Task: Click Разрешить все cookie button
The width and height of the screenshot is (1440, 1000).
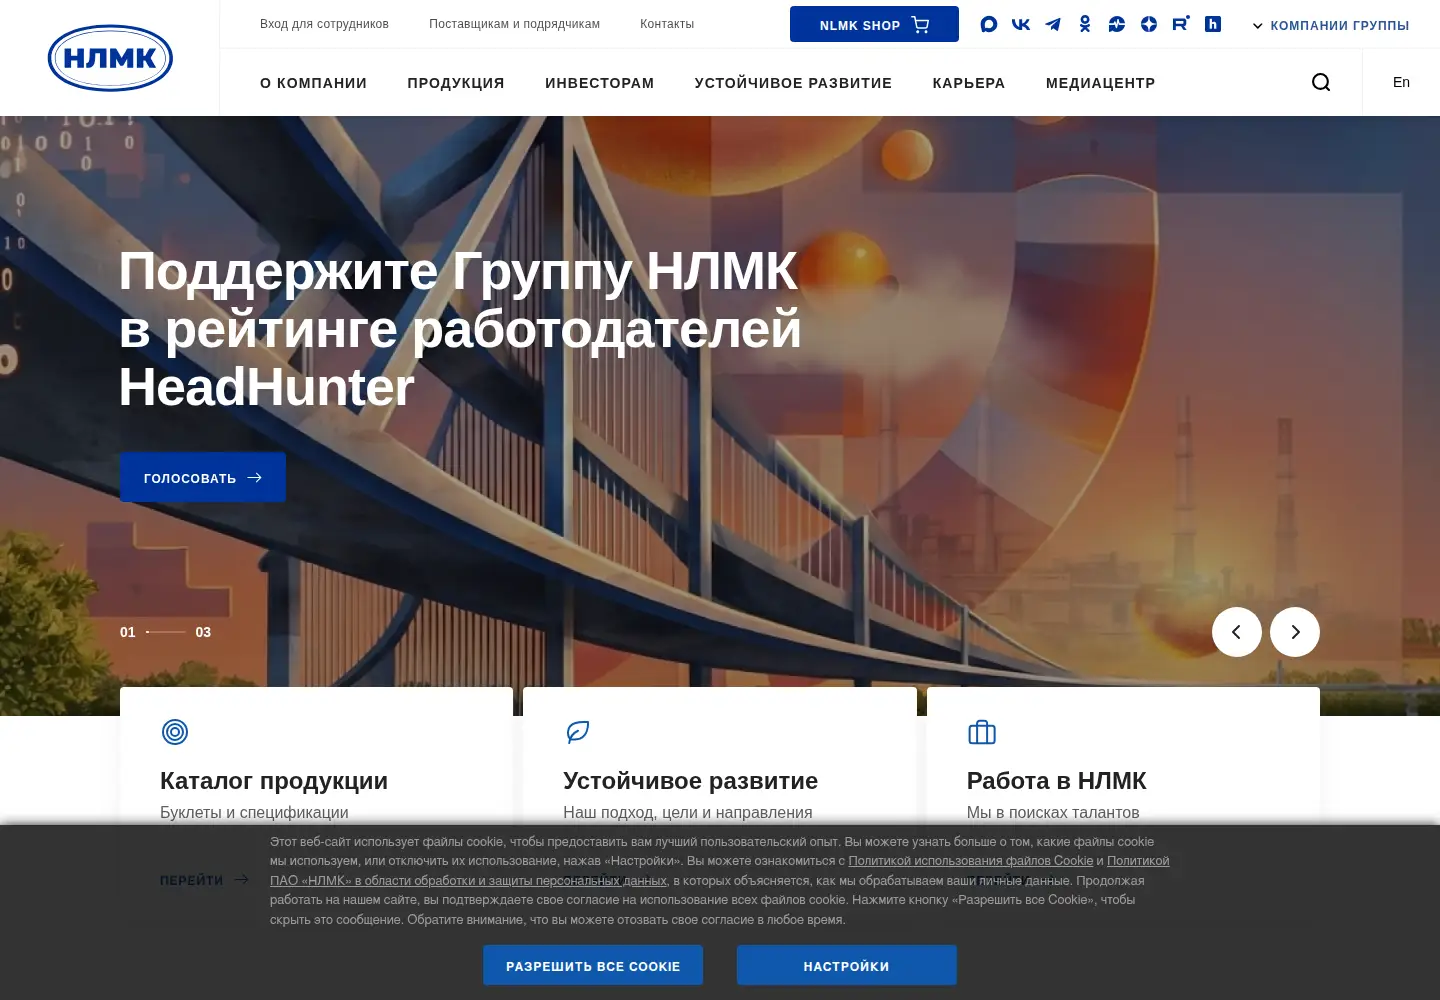Action: click(593, 965)
